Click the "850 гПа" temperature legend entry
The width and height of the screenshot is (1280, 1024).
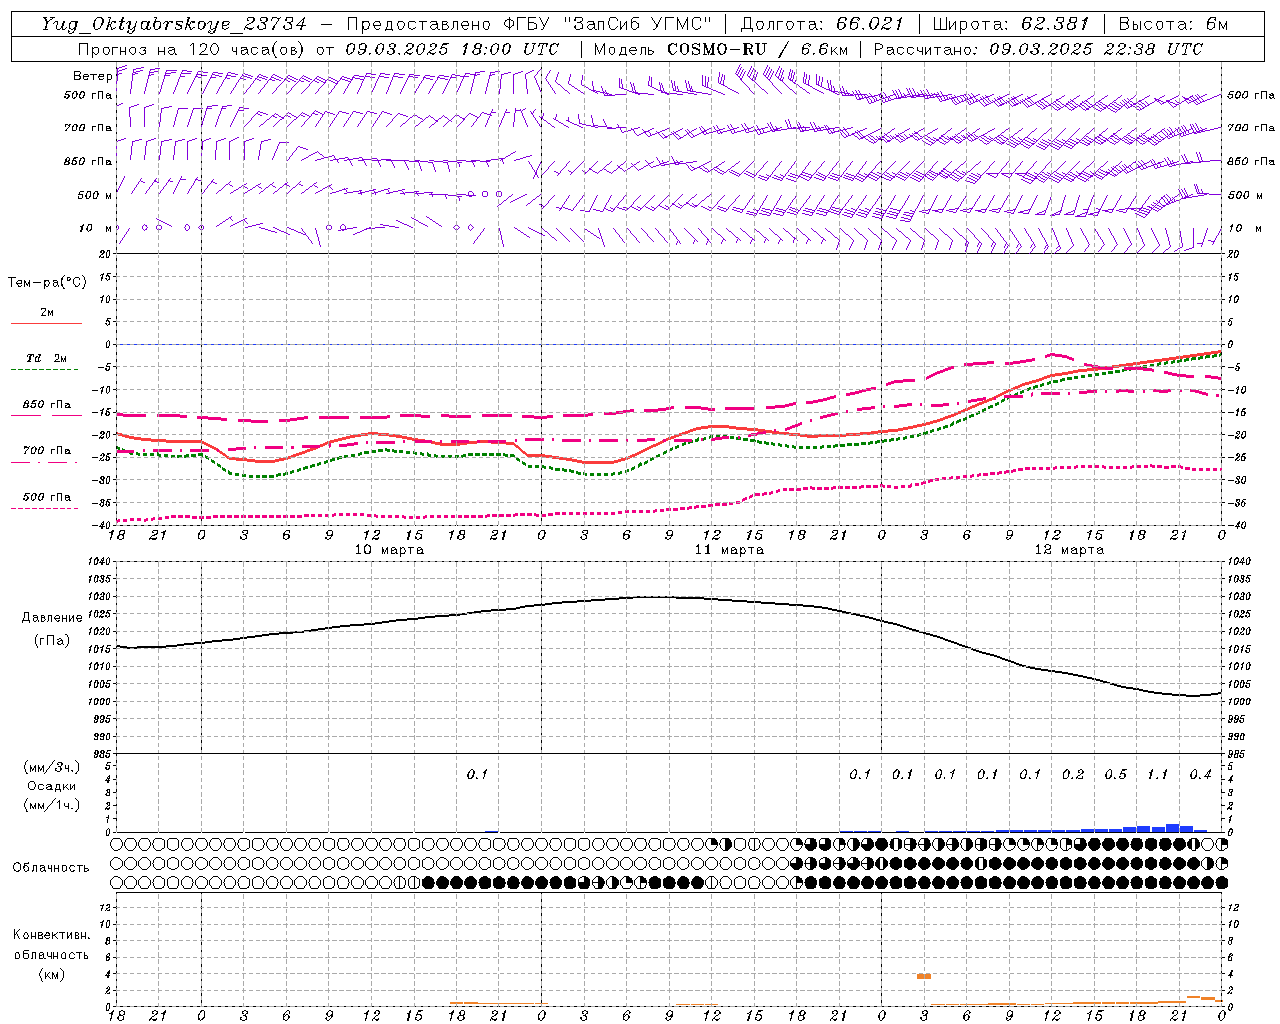pos(47,405)
